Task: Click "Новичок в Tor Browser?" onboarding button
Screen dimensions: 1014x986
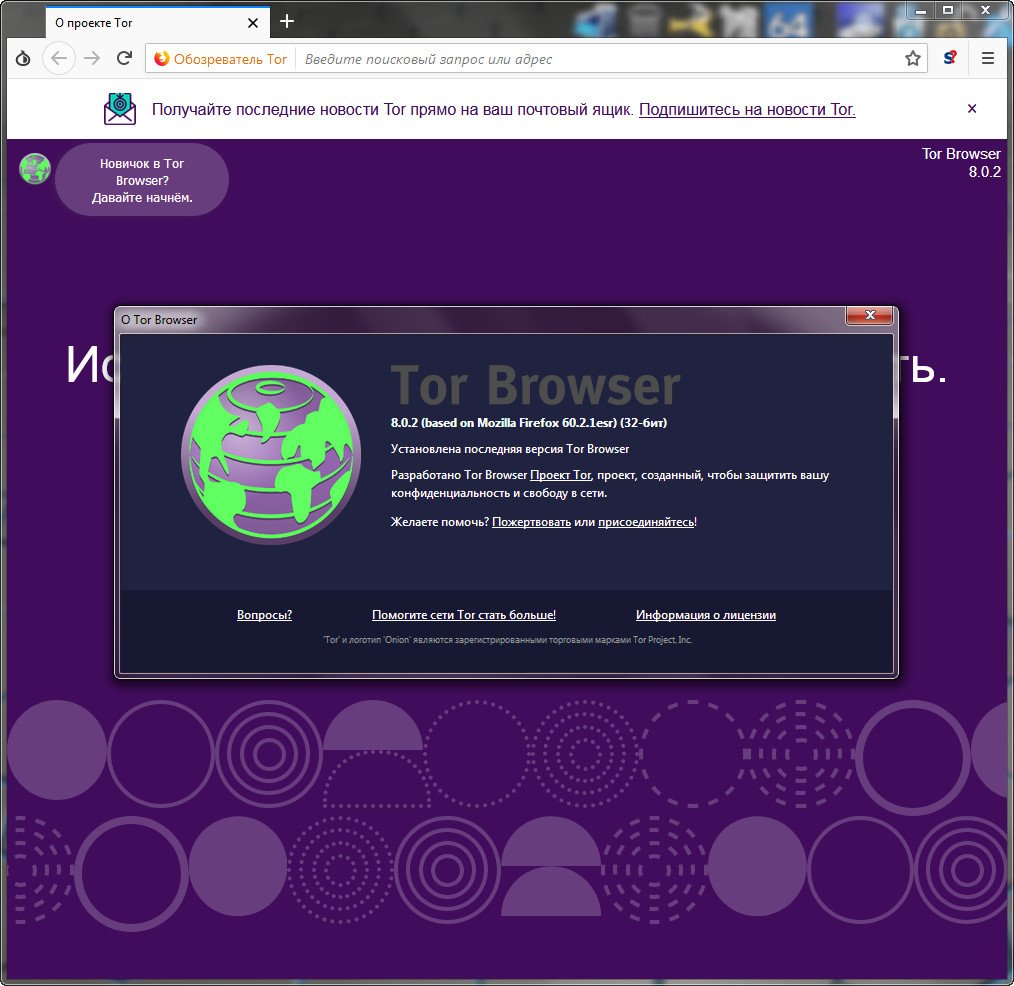Action: 142,180
